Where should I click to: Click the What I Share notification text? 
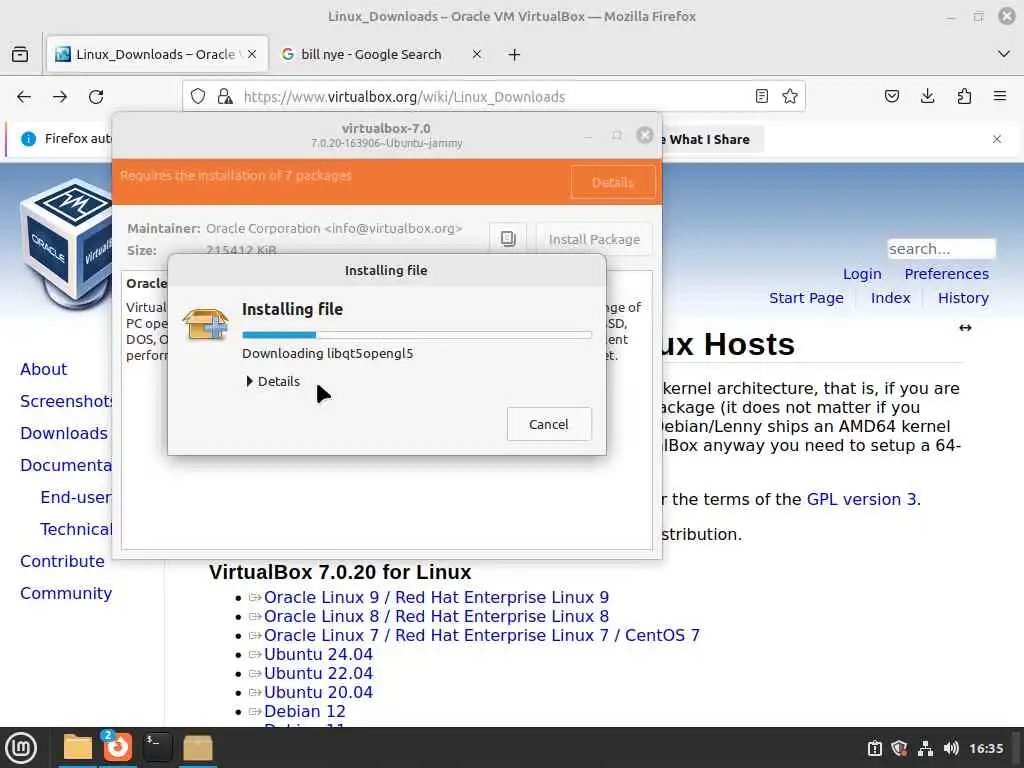pos(709,139)
